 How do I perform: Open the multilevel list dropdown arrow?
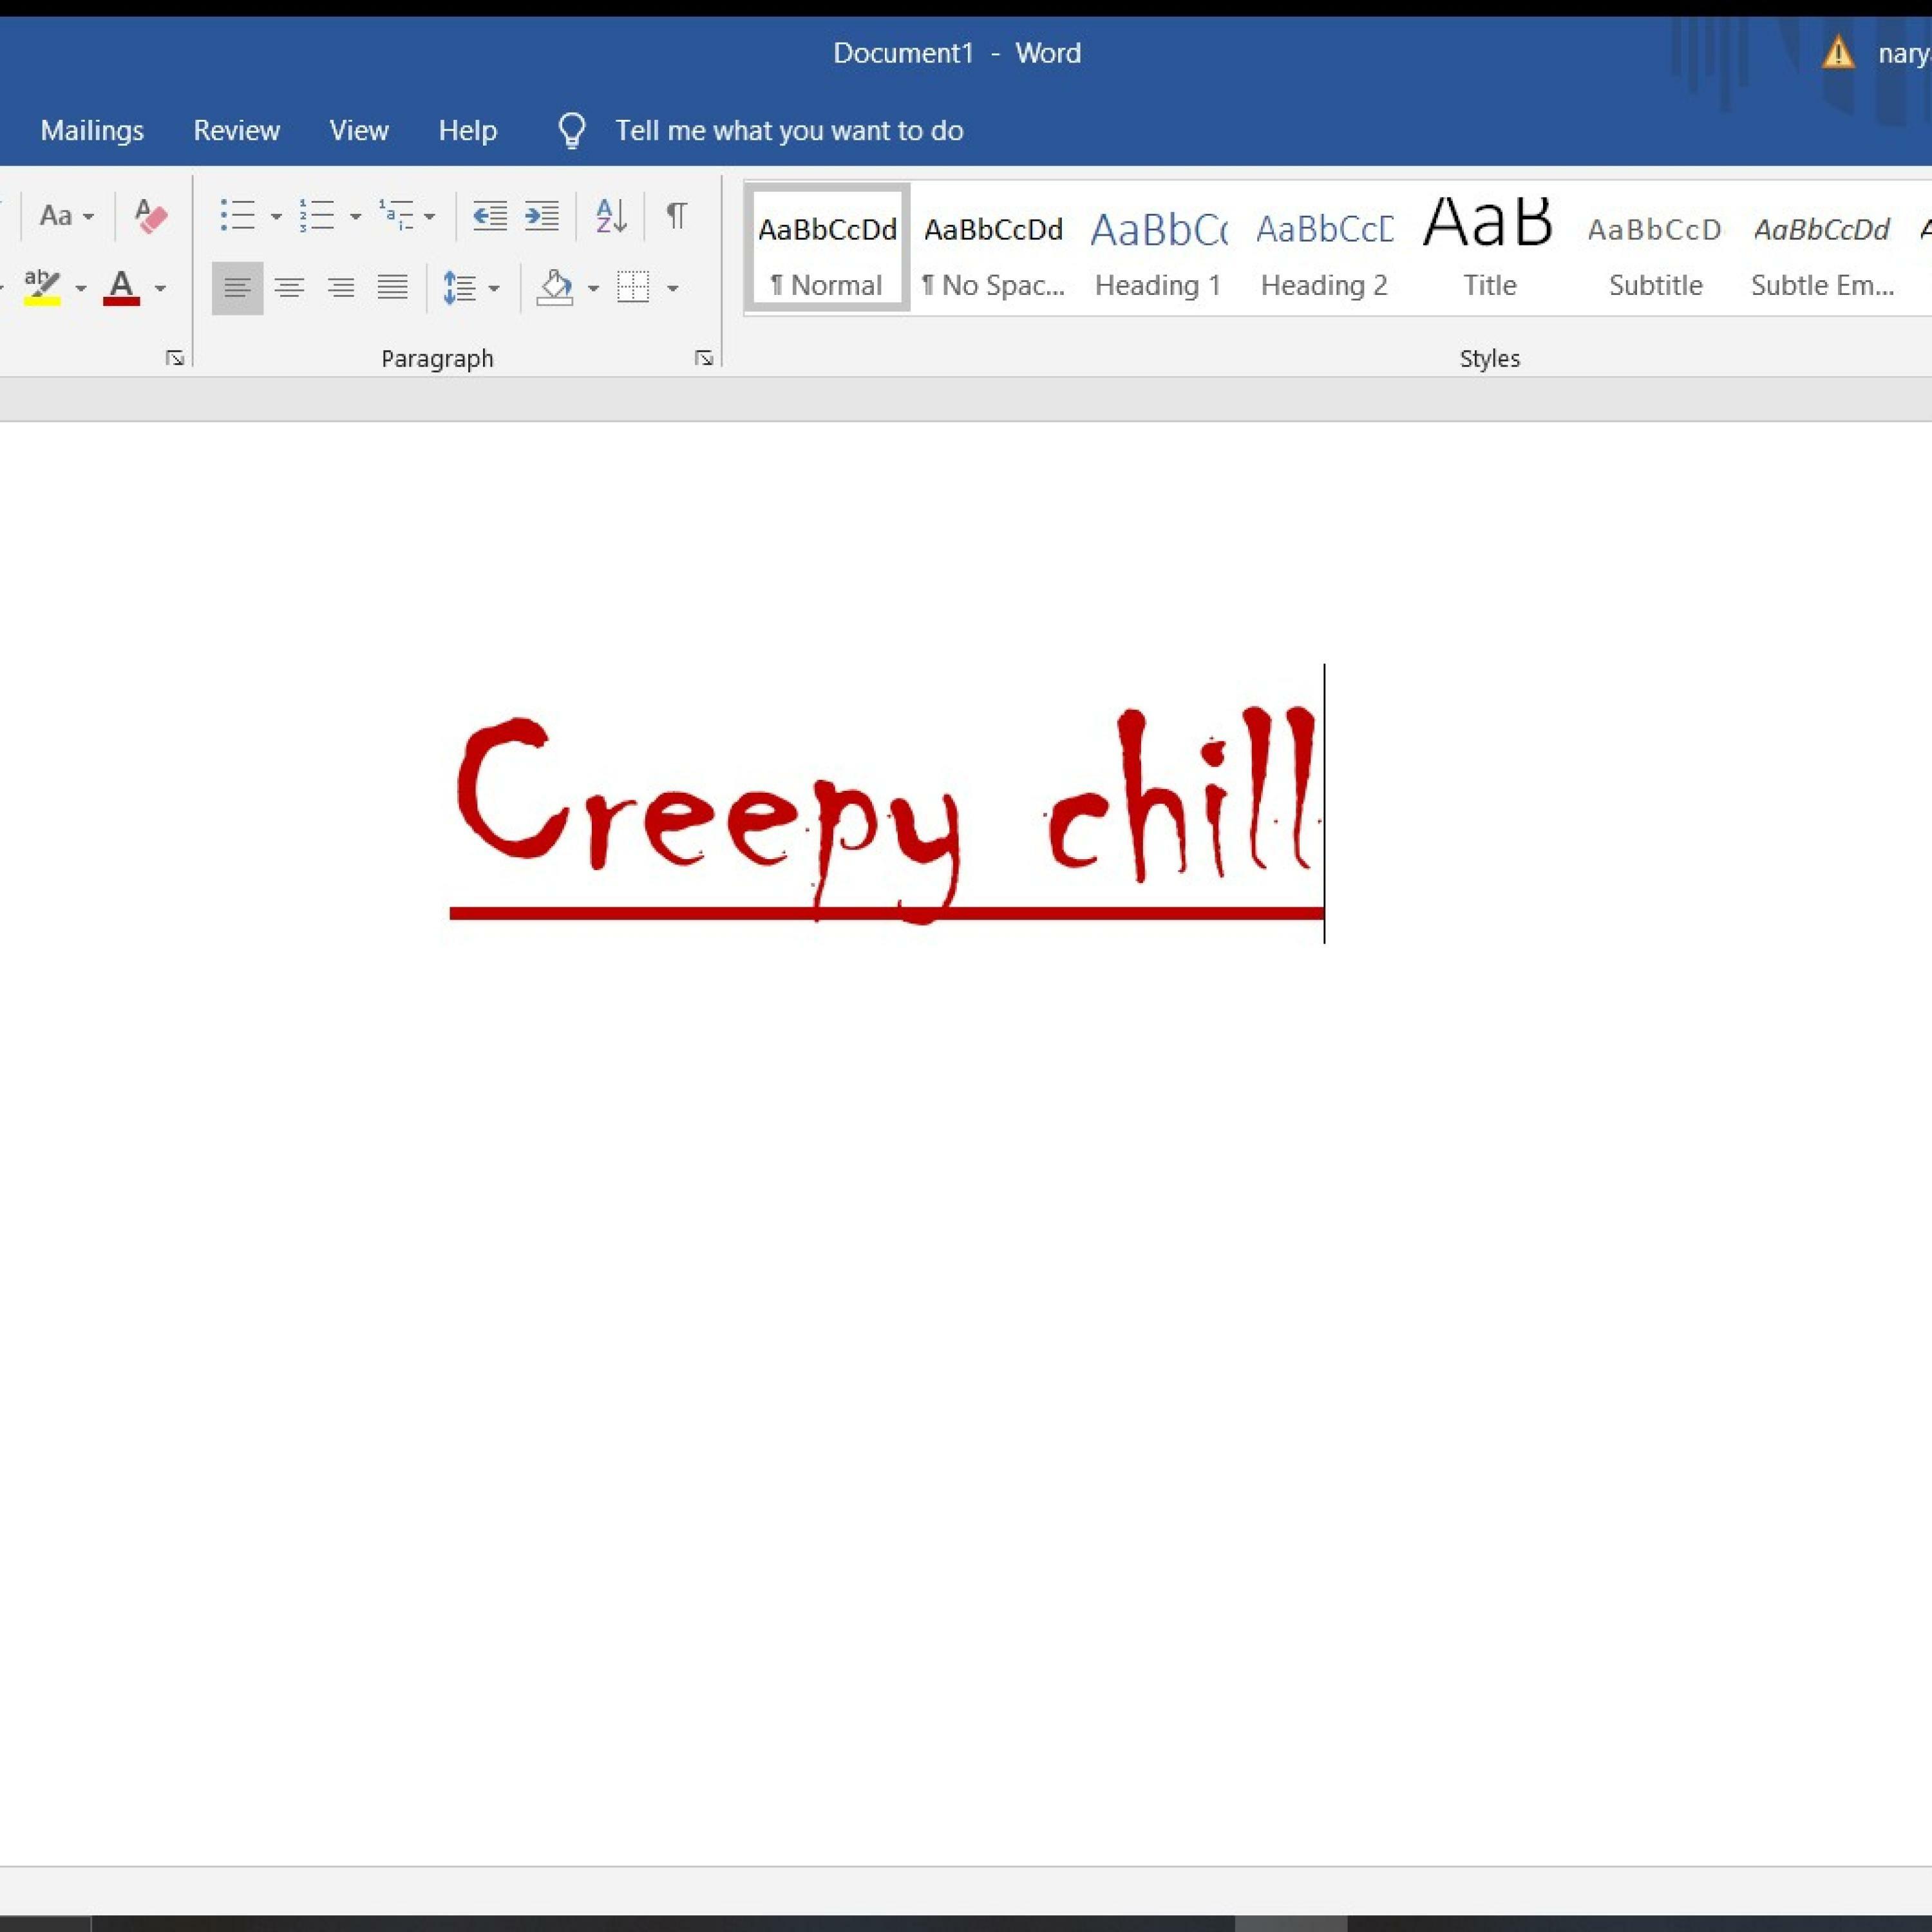(430, 216)
